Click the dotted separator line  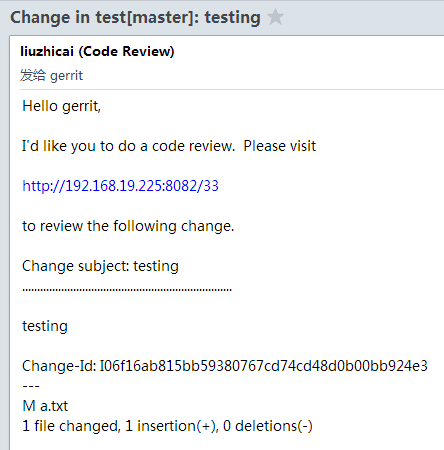pos(127,290)
